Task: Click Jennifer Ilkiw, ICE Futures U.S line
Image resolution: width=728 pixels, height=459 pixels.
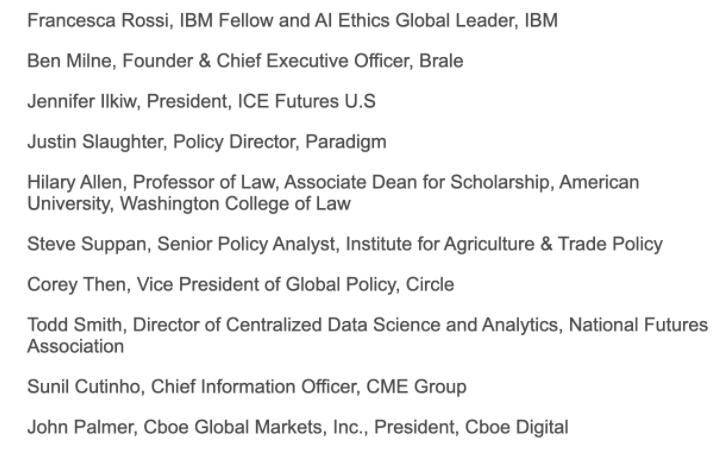Action: point(202,102)
